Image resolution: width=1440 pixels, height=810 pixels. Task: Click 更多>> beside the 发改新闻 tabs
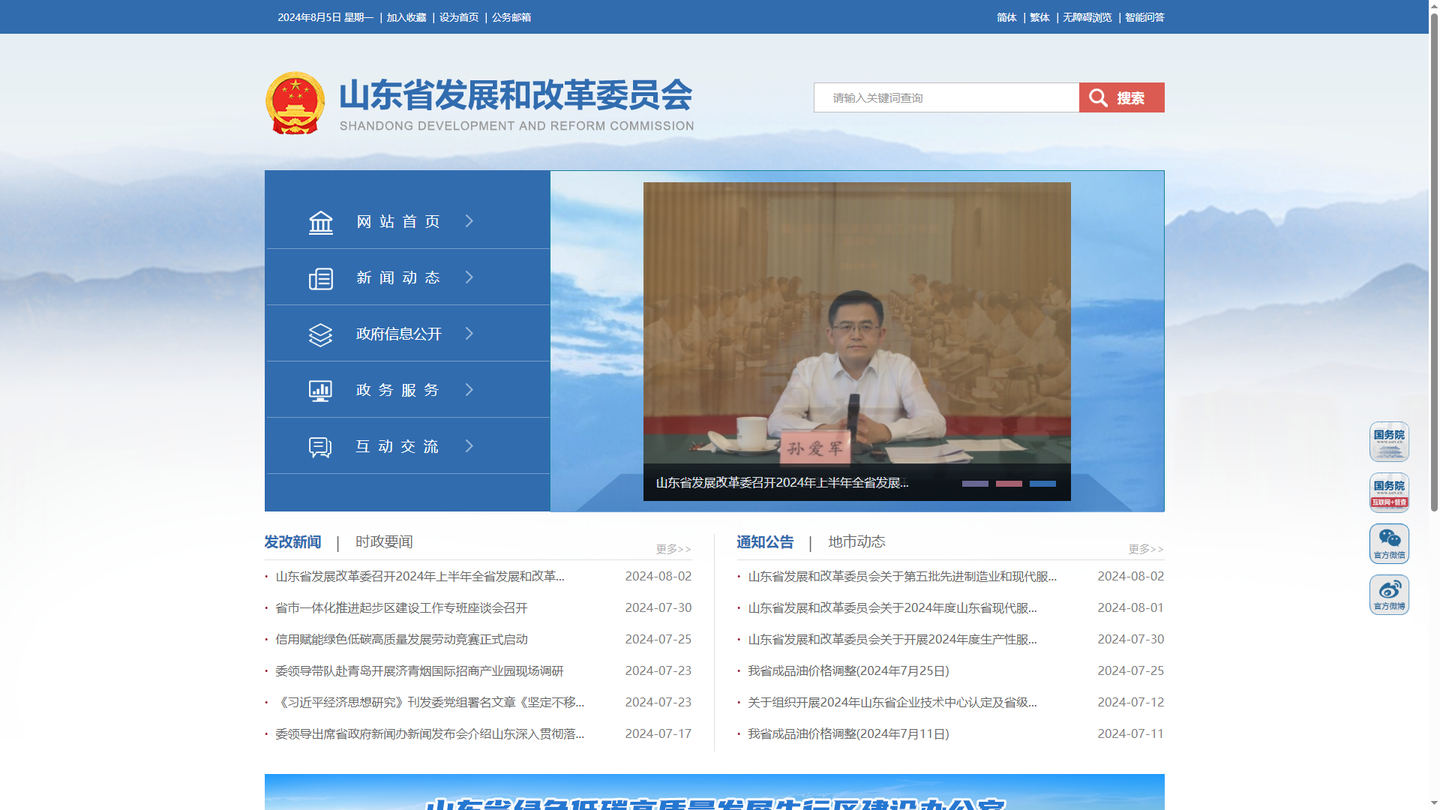(674, 549)
